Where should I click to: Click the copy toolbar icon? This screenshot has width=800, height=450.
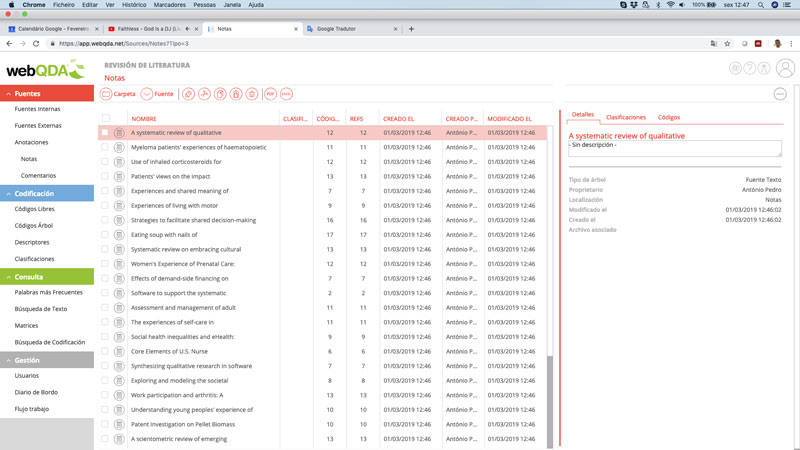click(x=220, y=94)
